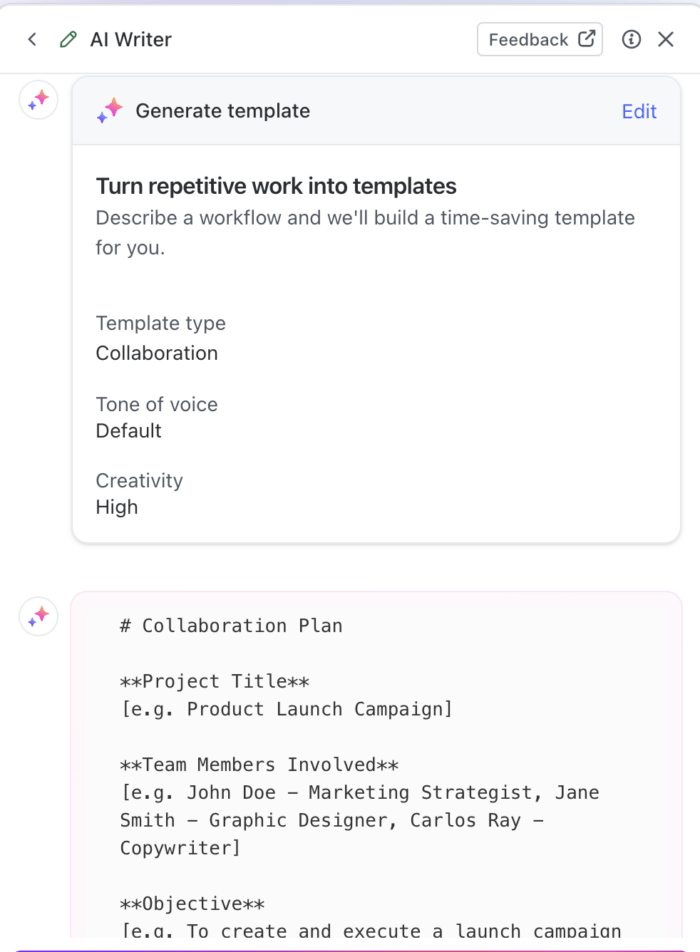Click the heading Turn repetitive work into templates
The height and width of the screenshot is (952, 700).
pos(276,186)
